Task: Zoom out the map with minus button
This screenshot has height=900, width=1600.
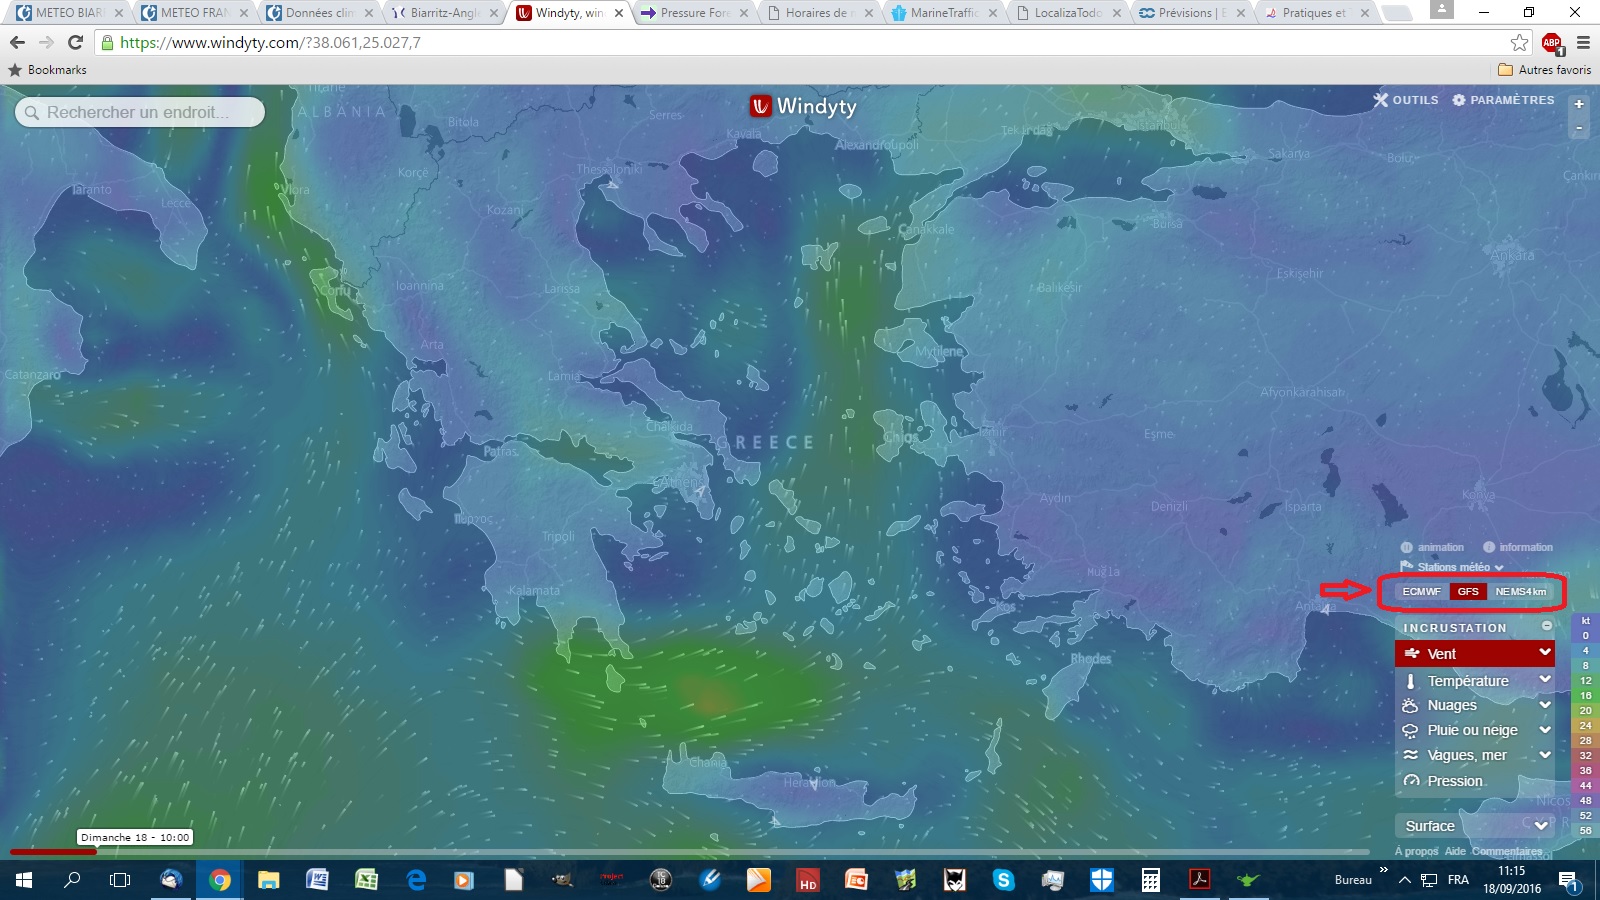Action: [1579, 127]
